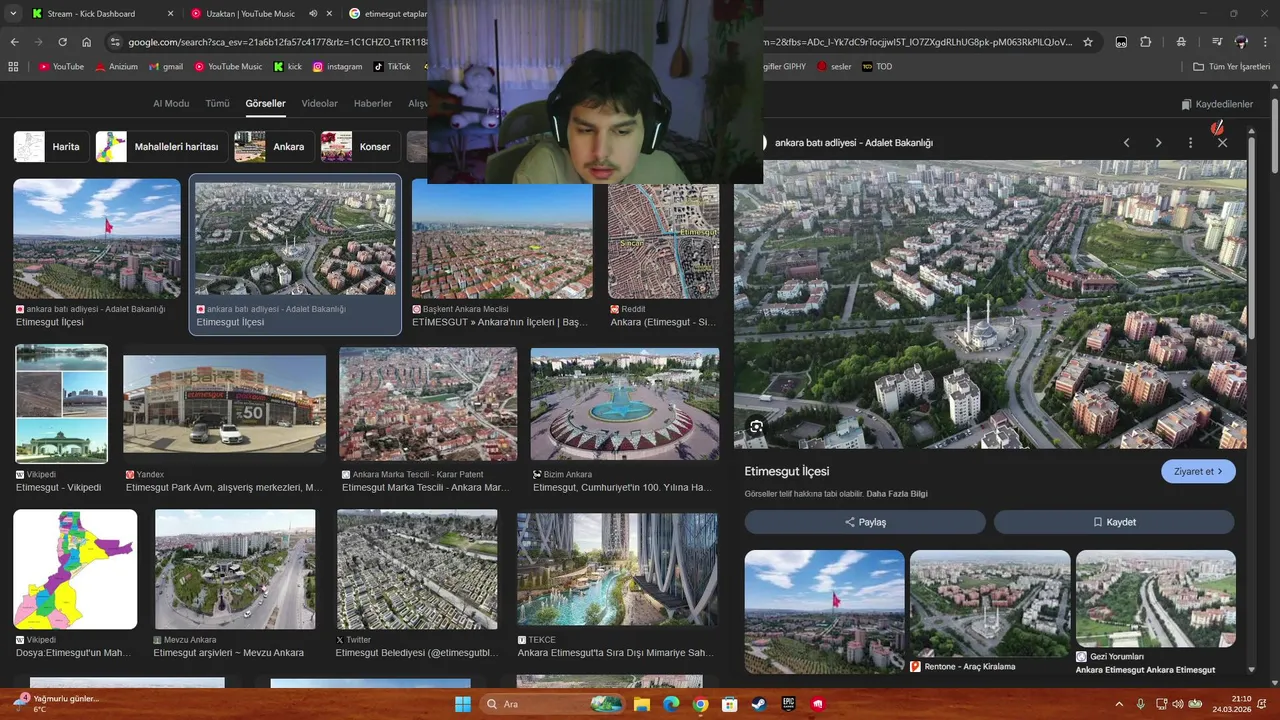Switch to the Uzaktan | YouTube Music tab

coord(250,14)
